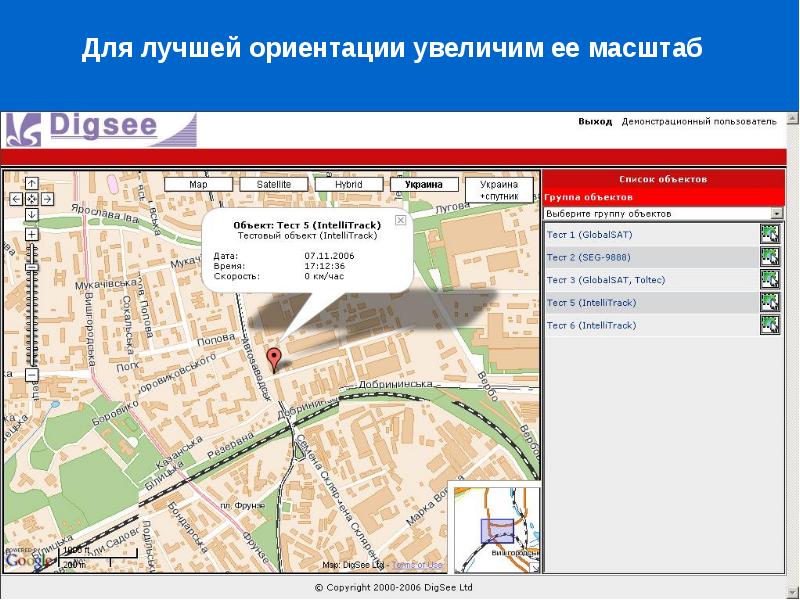Click map locate icon for Тест 6 (IntelliTrack)

(x=769, y=325)
